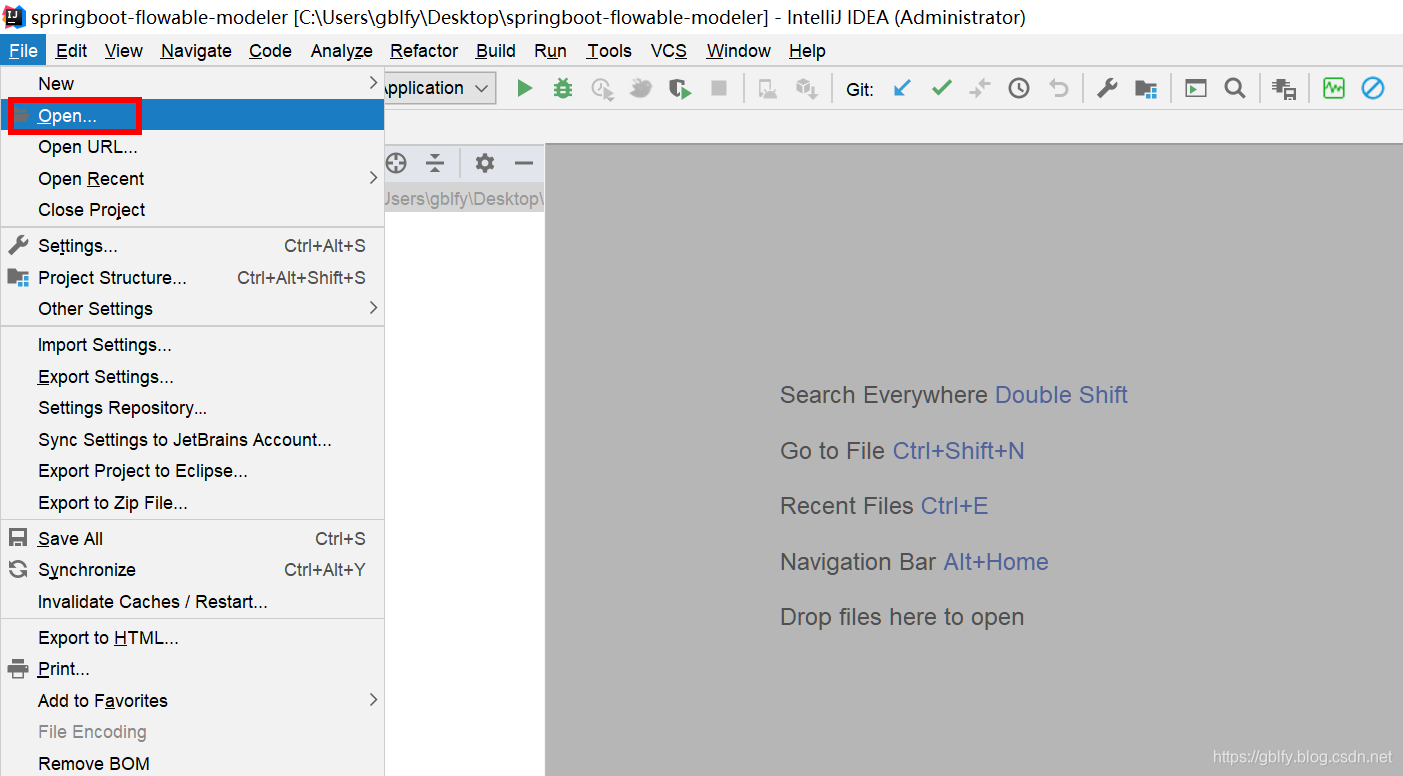Collapse all in the project panel

tap(435, 163)
